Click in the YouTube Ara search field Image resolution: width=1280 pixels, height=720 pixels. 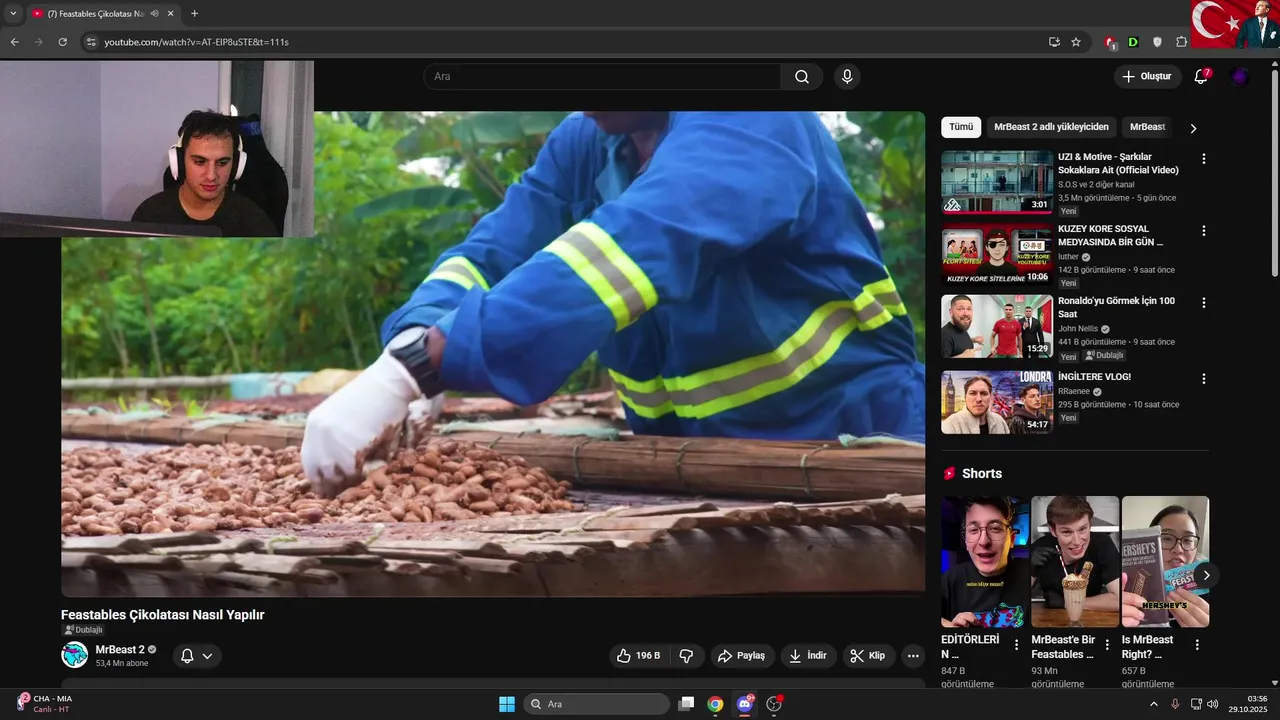[602, 77]
